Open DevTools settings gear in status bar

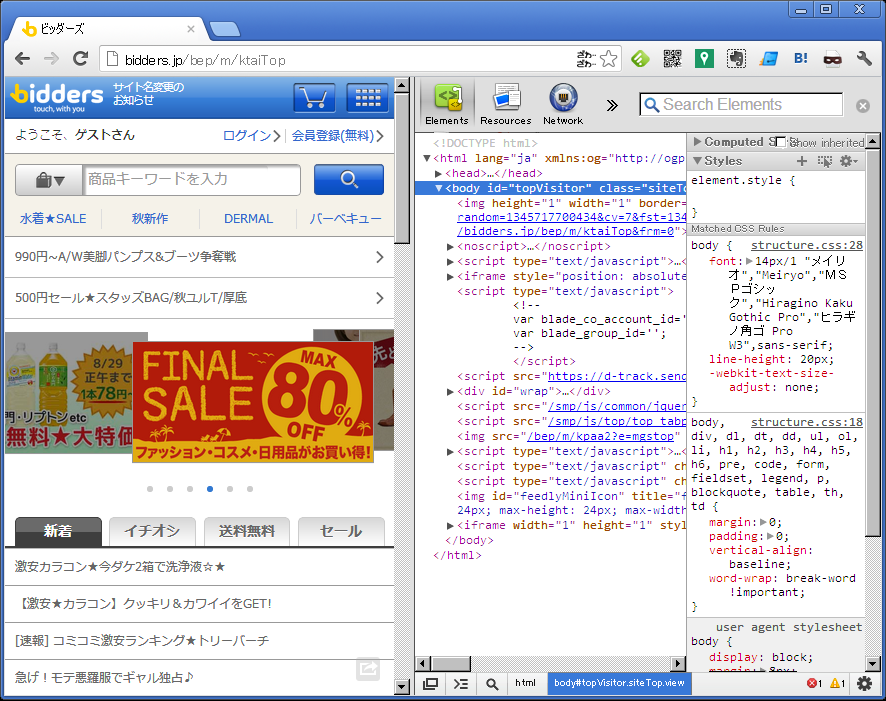click(x=865, y=683)
